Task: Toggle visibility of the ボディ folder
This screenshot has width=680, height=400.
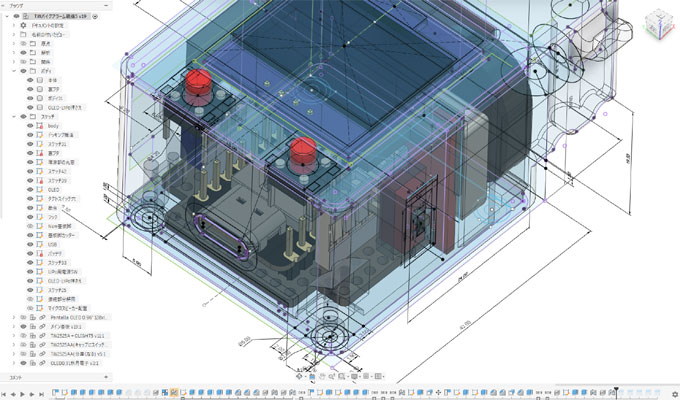Action: [23, 71]
